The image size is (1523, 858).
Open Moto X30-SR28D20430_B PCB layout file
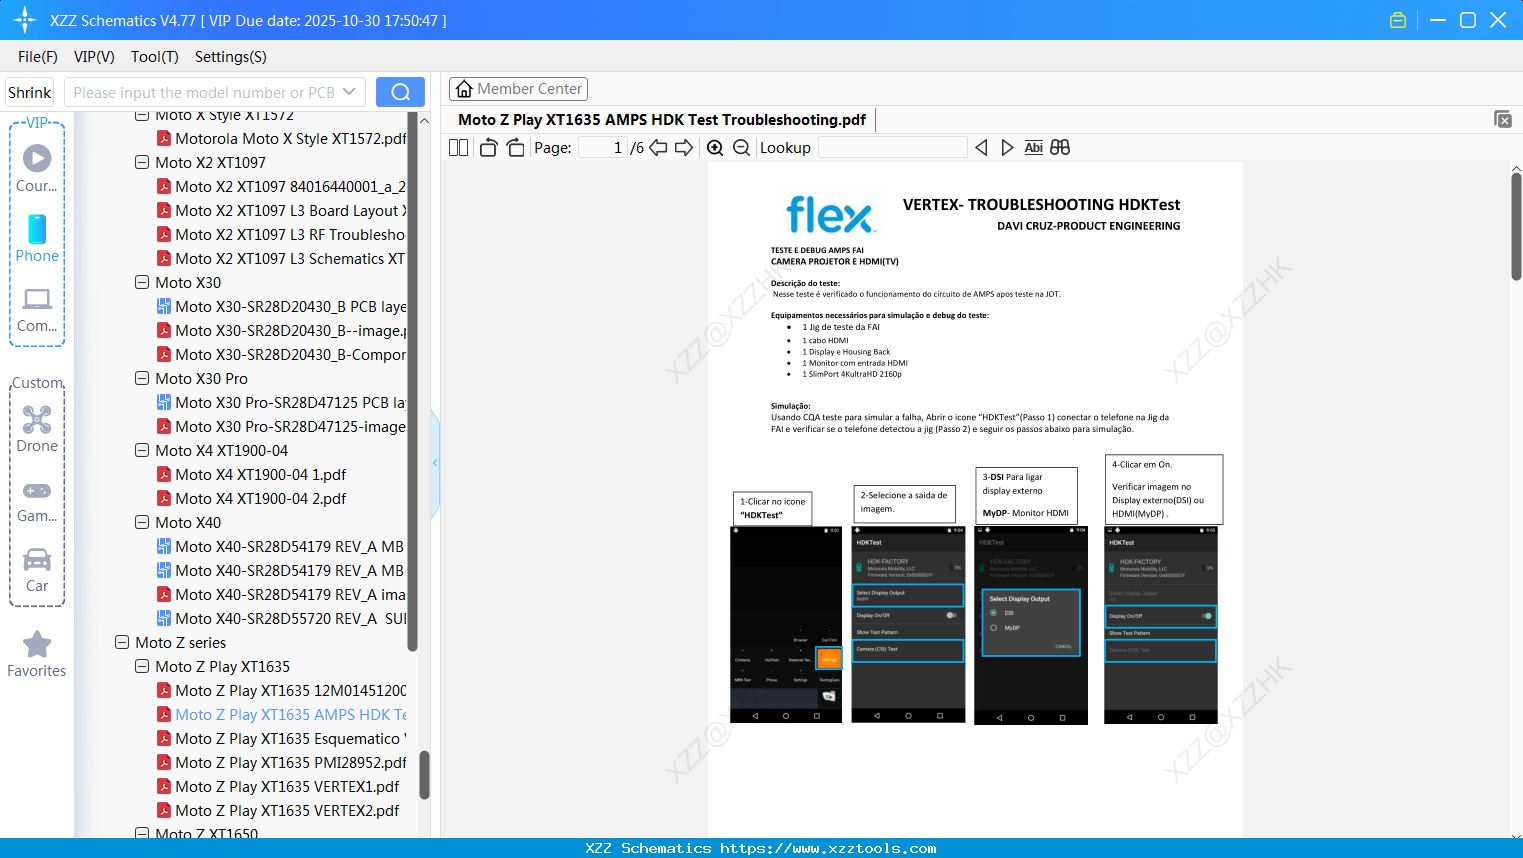coord(282,306)
